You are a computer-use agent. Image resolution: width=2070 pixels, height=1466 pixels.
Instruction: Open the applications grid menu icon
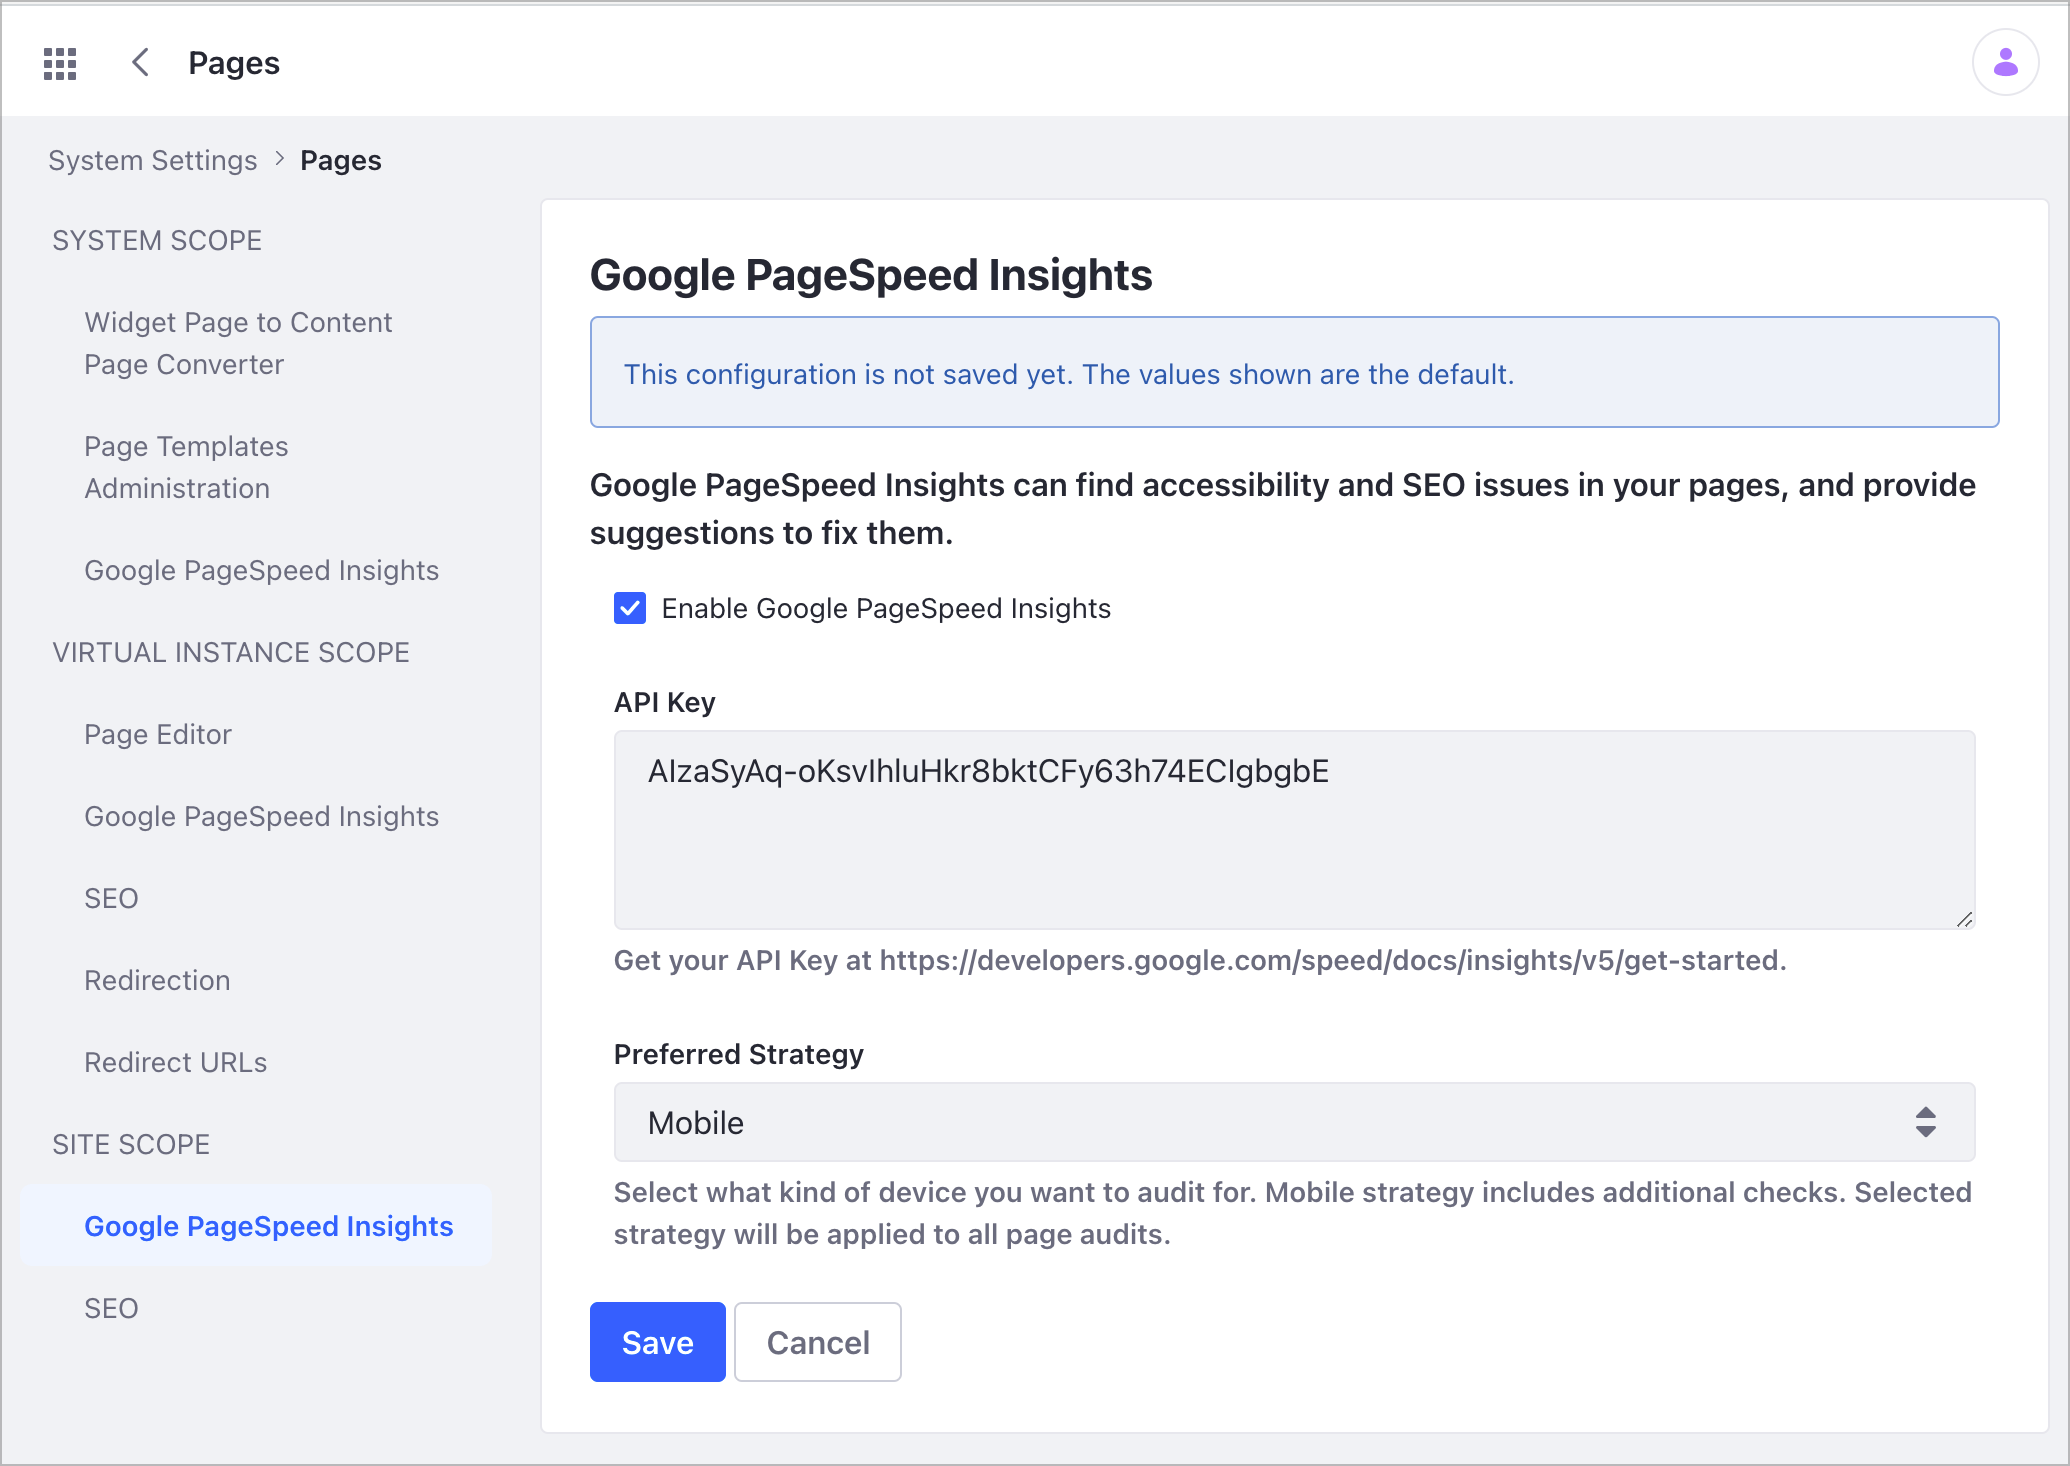(60, 63)
